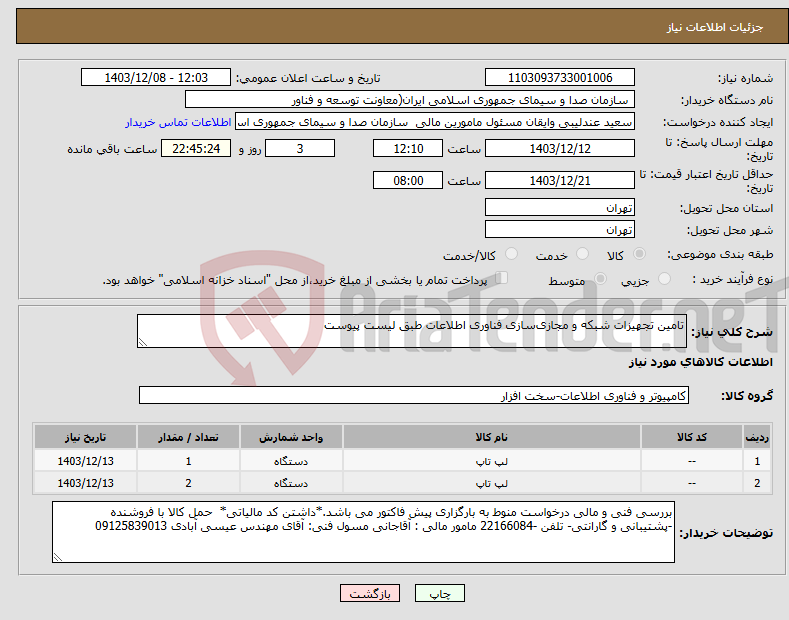The image size is (789, 620).
Task: Click the اطلاعات کالاهای مورد نیاز heading
Action: 700,362
